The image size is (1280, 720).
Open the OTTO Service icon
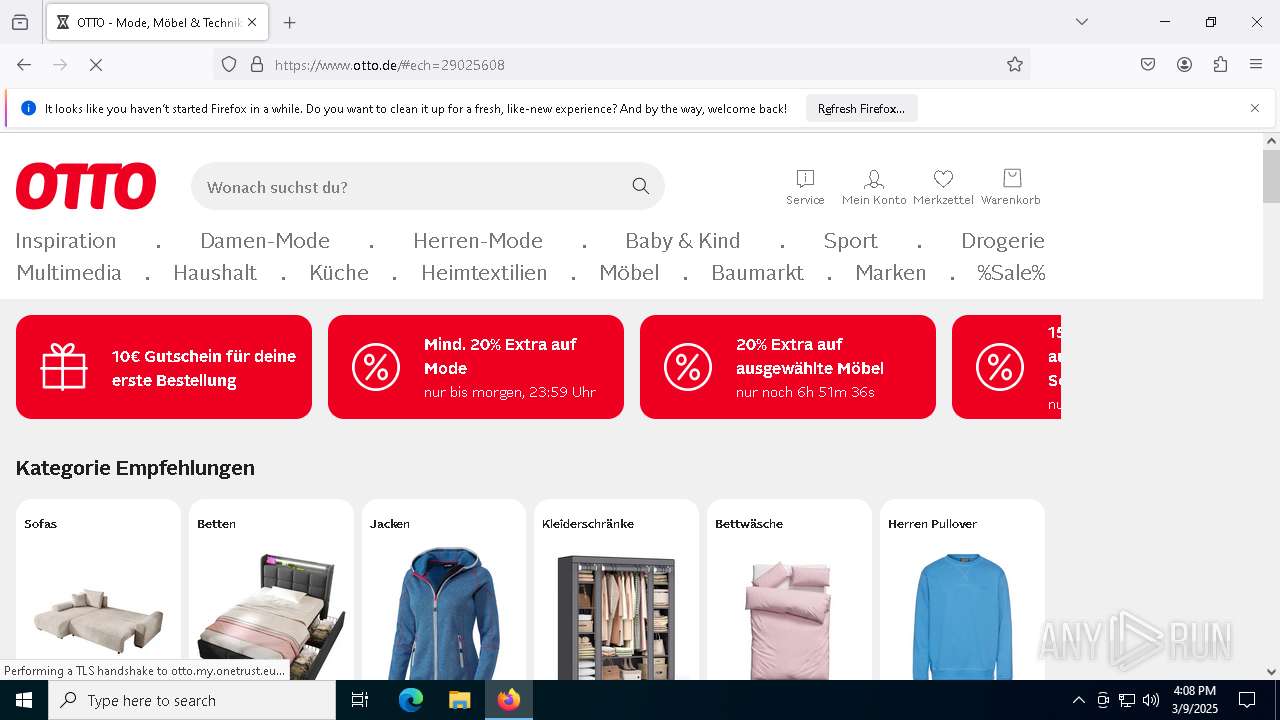(805, 187)
